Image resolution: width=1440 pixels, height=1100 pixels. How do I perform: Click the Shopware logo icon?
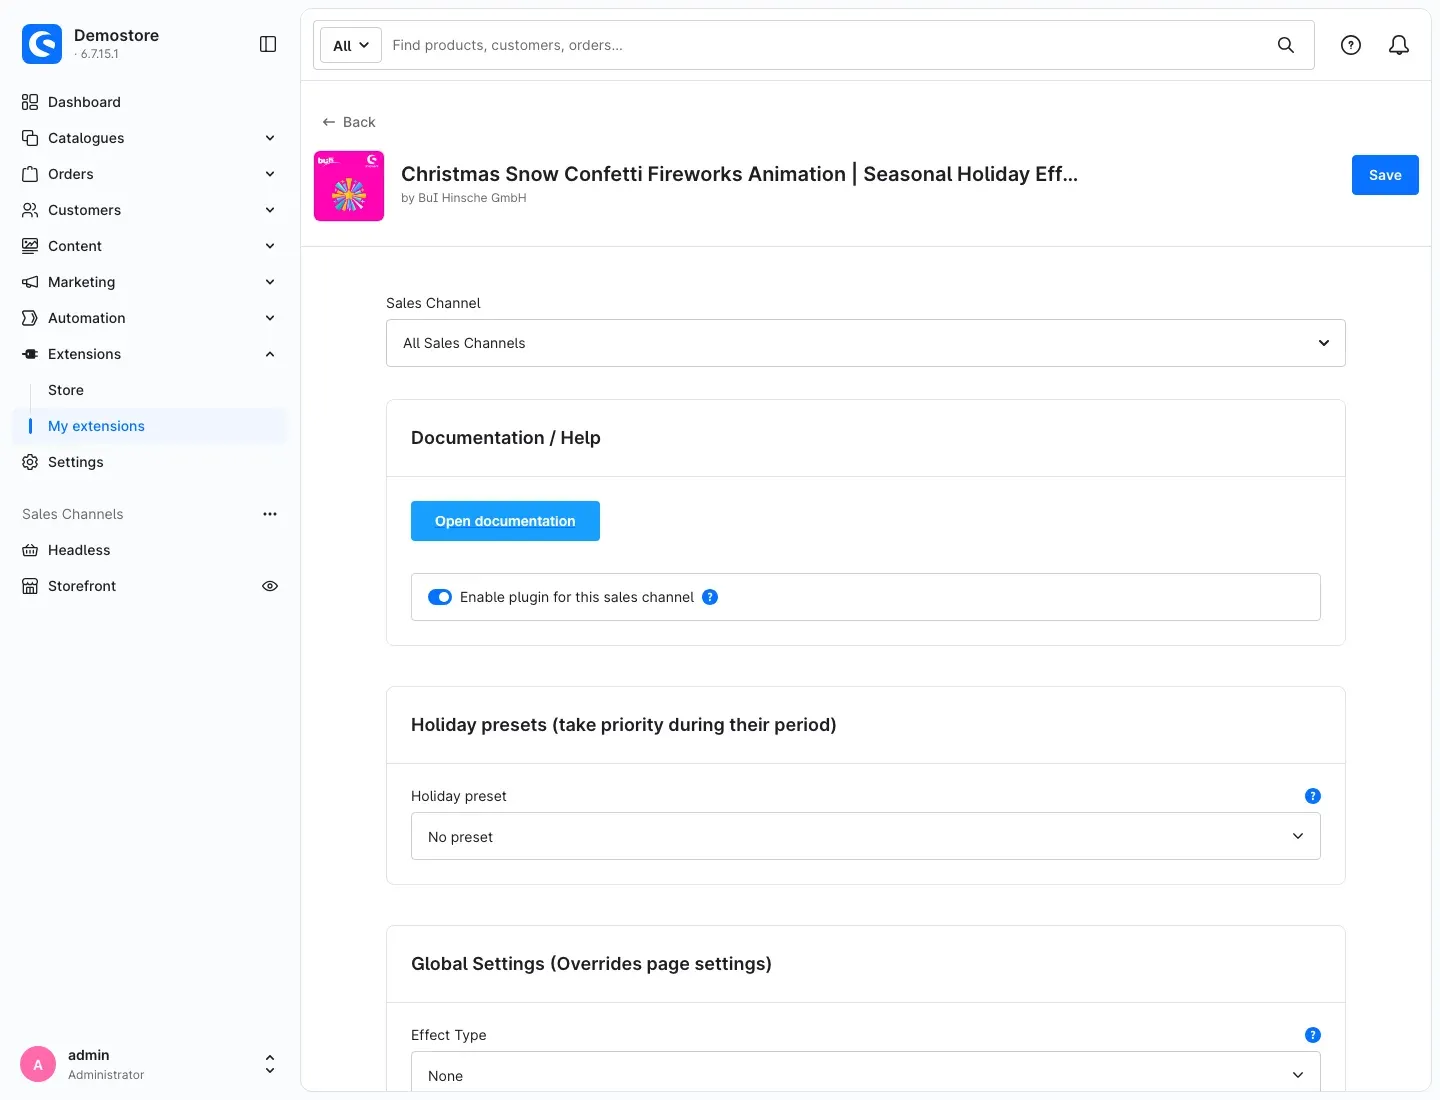[x=42, y=44]
